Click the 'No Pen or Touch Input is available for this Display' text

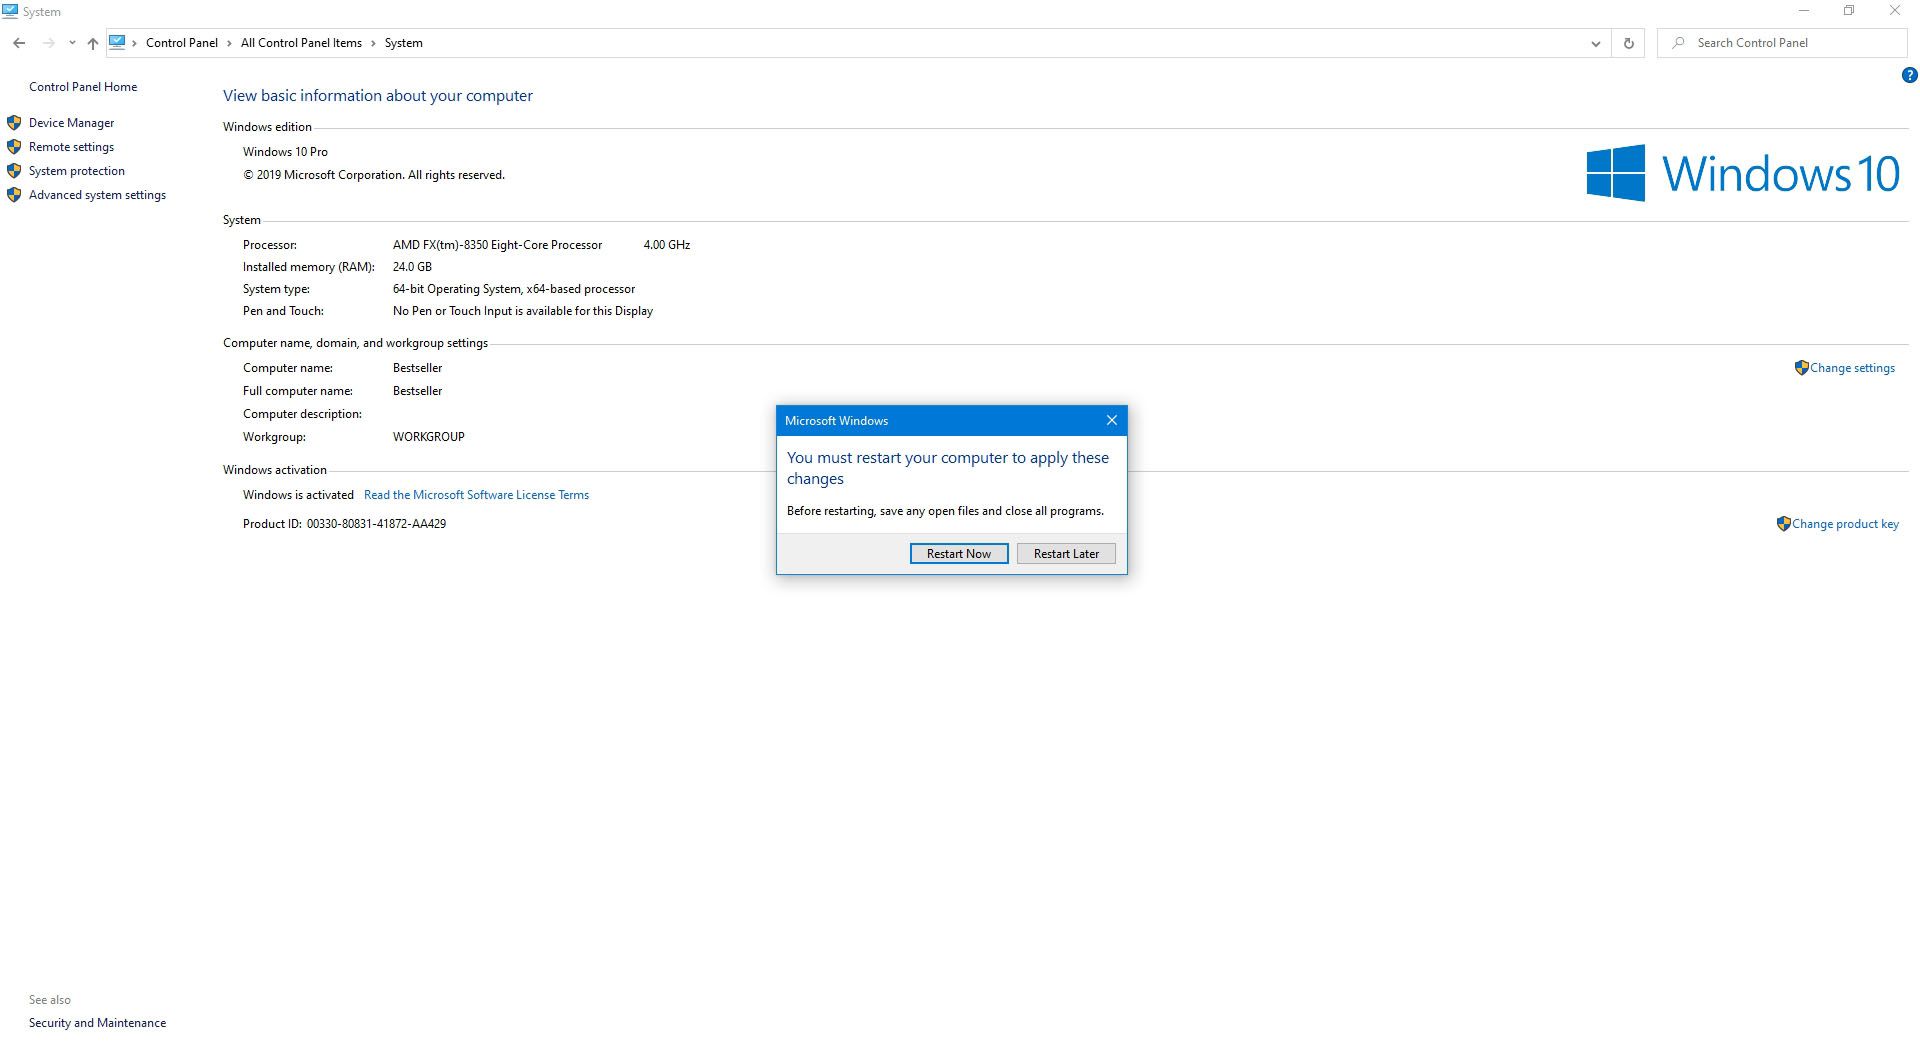[523, 311]
